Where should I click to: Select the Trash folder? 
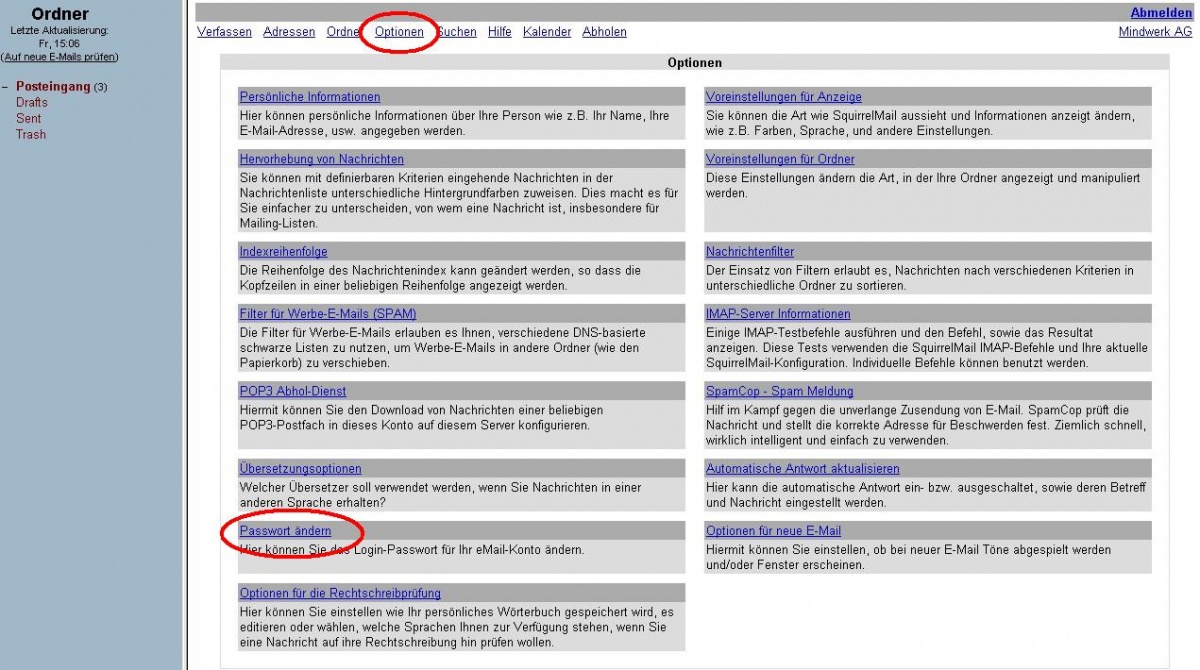tap(30, 135)
